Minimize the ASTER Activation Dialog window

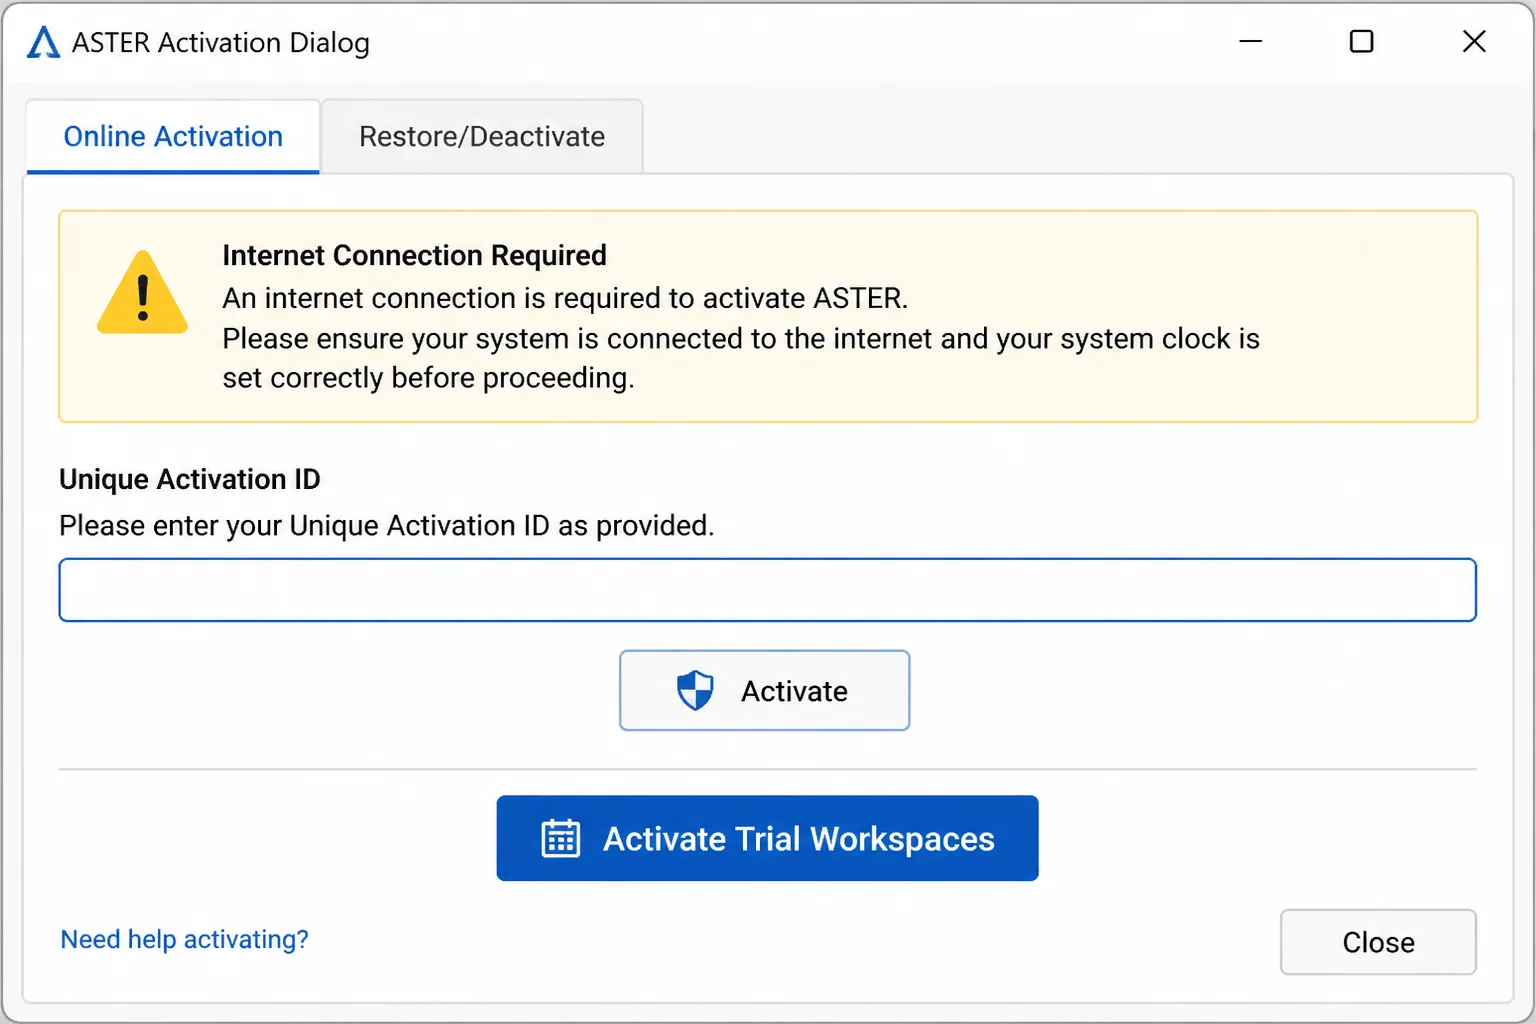pyautogui.click(x=1251, y=41)
